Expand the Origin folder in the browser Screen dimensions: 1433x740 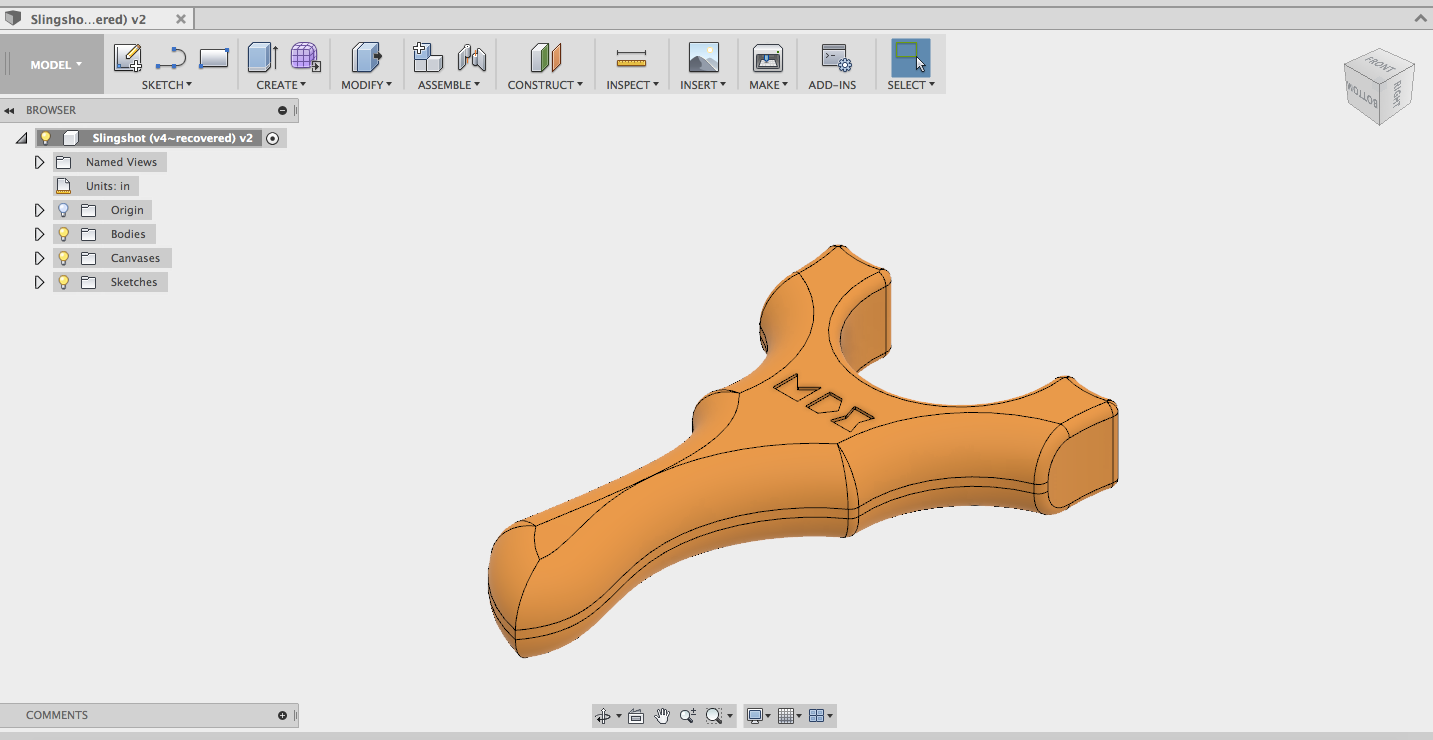tap(39, 209)
